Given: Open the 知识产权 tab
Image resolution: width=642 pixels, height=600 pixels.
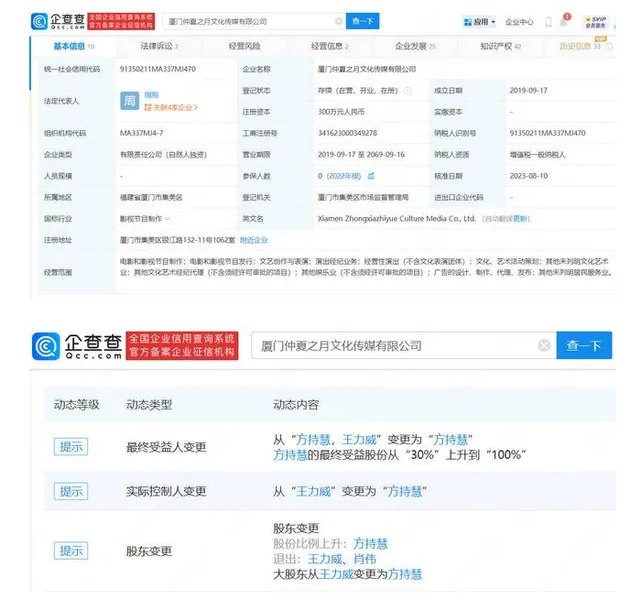Looking at the screenshot, I should pos(500,46).
